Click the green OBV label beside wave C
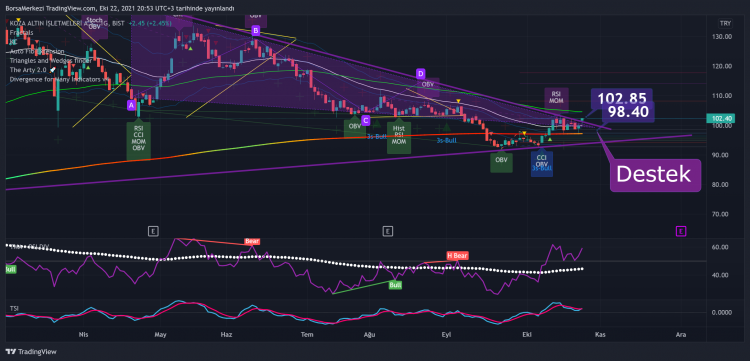Image resolution: width=750 pixels, height=361 pixels. point(354,126)
